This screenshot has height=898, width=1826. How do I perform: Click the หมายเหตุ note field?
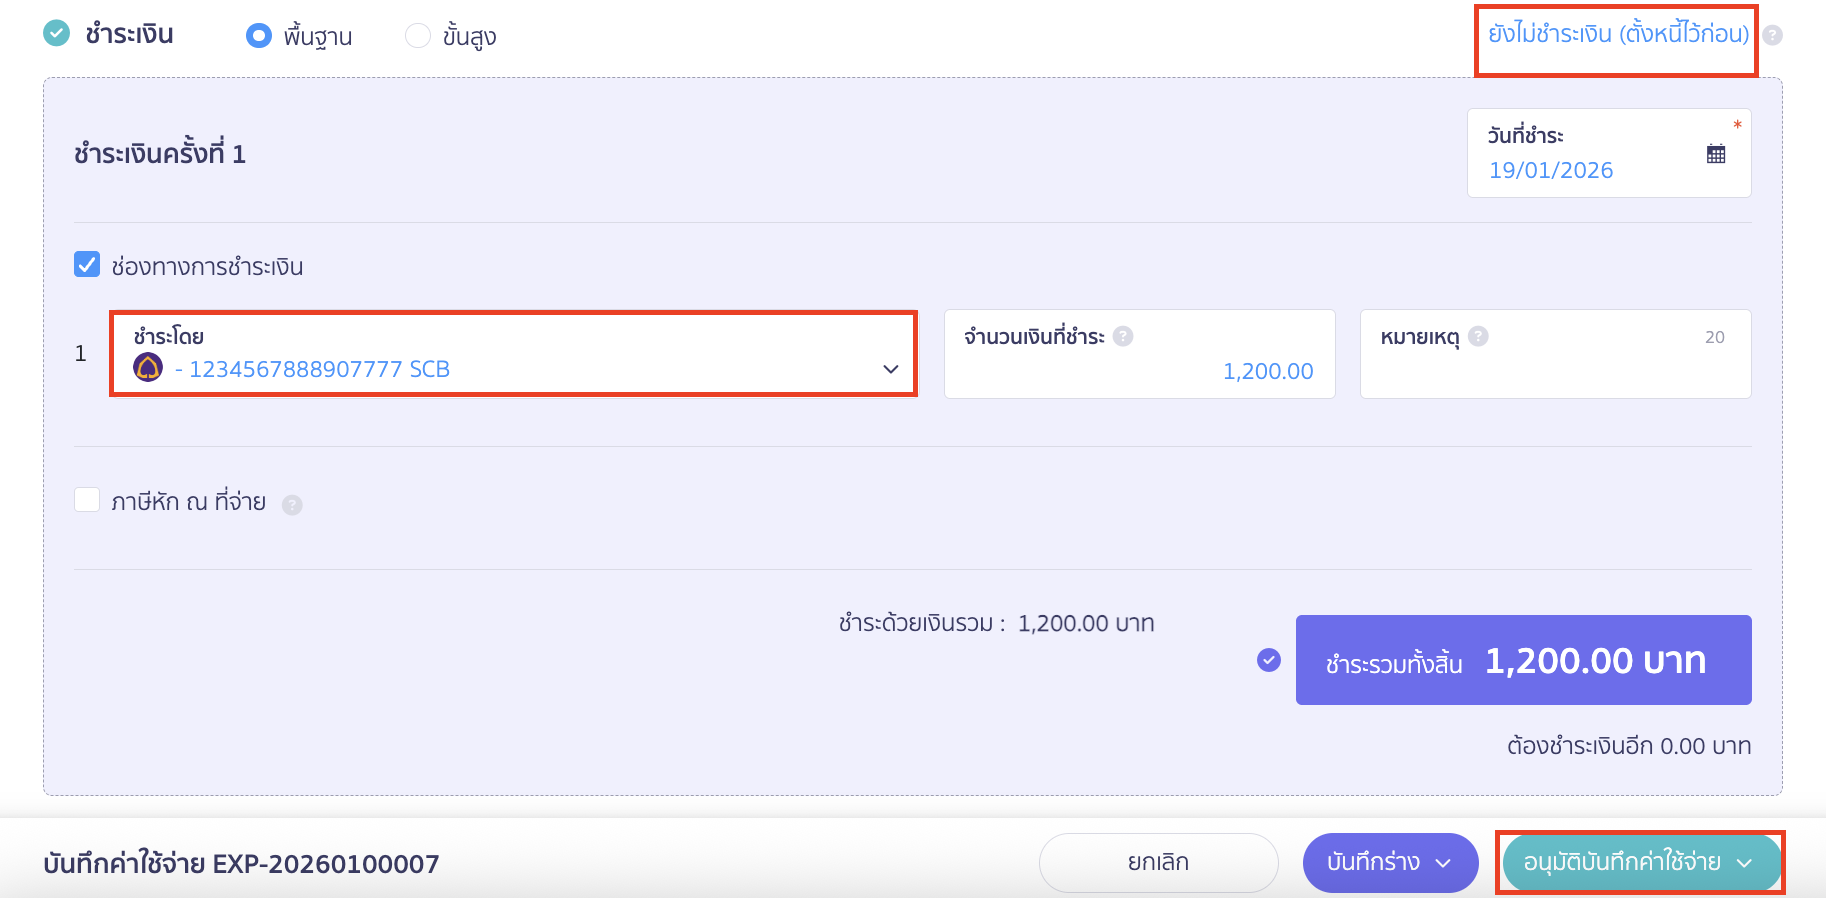coord(1554,370)
